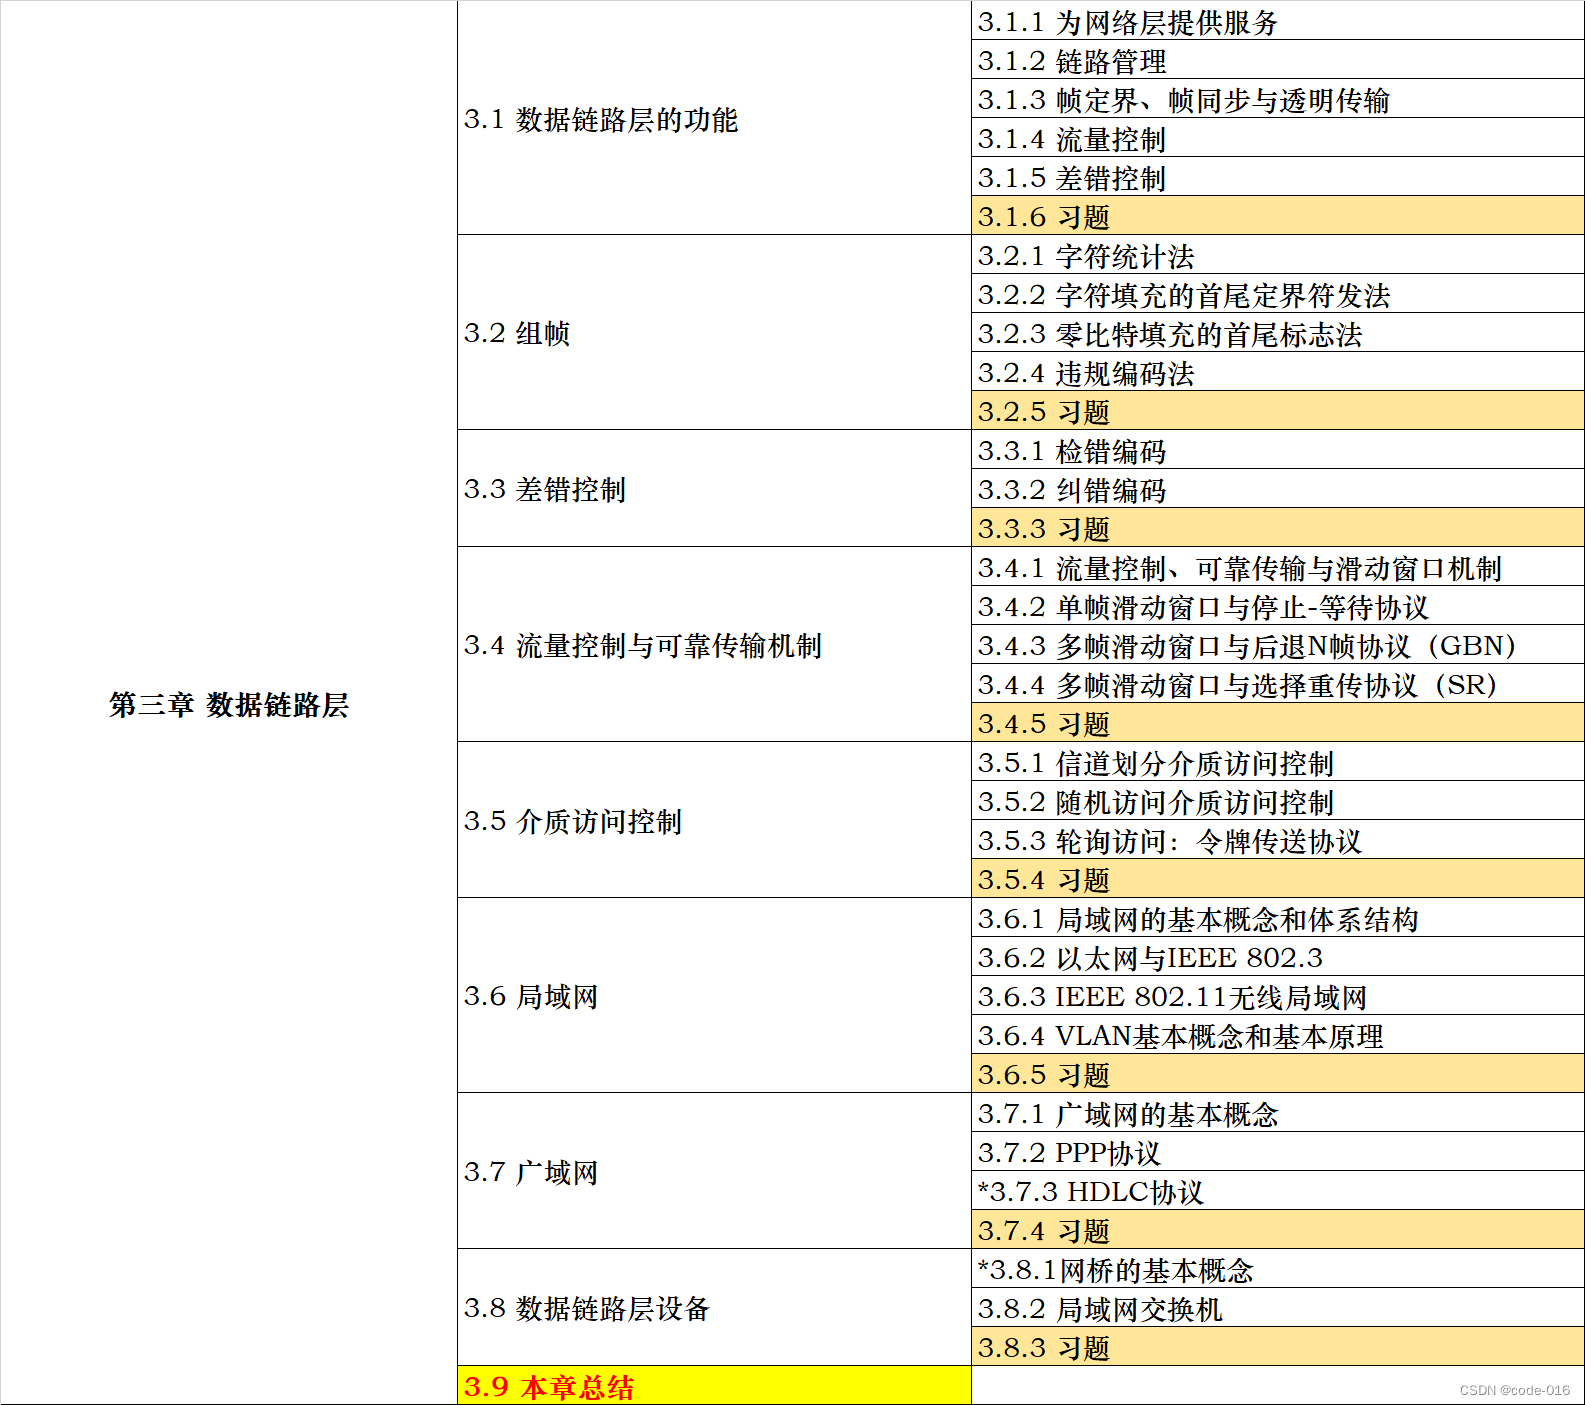Image resolution: width=1585 pixels, height=1405 pixels.
Task: Click row '3.7.2 PPP协议'
Action: [1278, 1152]
